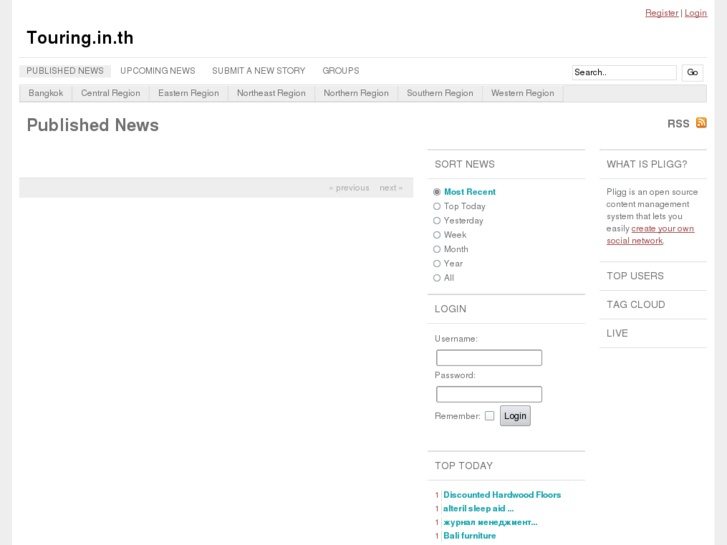
Task: Open the Published News tab
Action: point(65,71)
